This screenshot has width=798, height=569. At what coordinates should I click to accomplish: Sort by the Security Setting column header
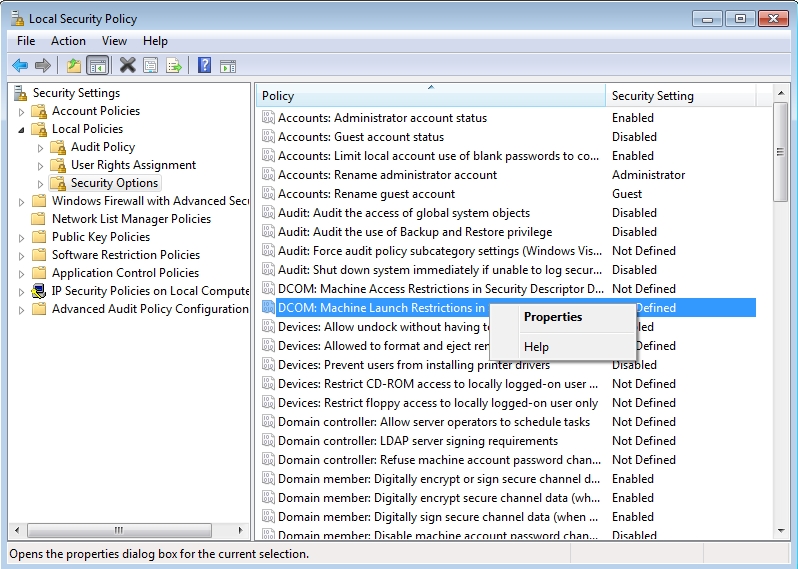652,96
